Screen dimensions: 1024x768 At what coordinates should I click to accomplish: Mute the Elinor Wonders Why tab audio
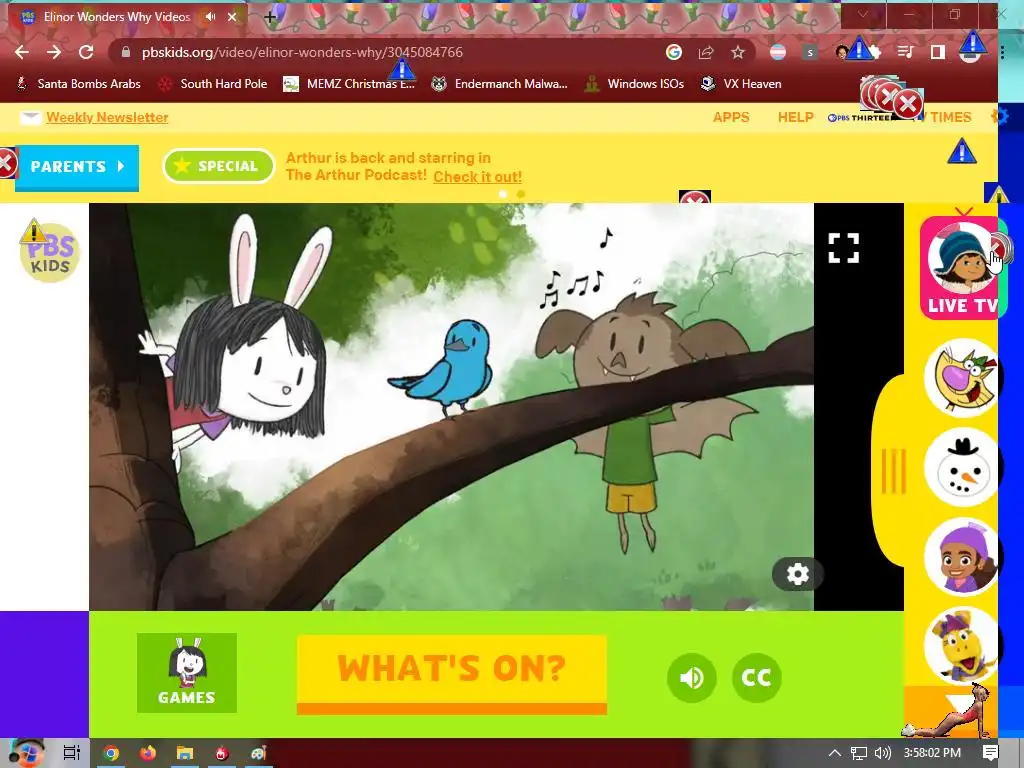click(210, 16)
